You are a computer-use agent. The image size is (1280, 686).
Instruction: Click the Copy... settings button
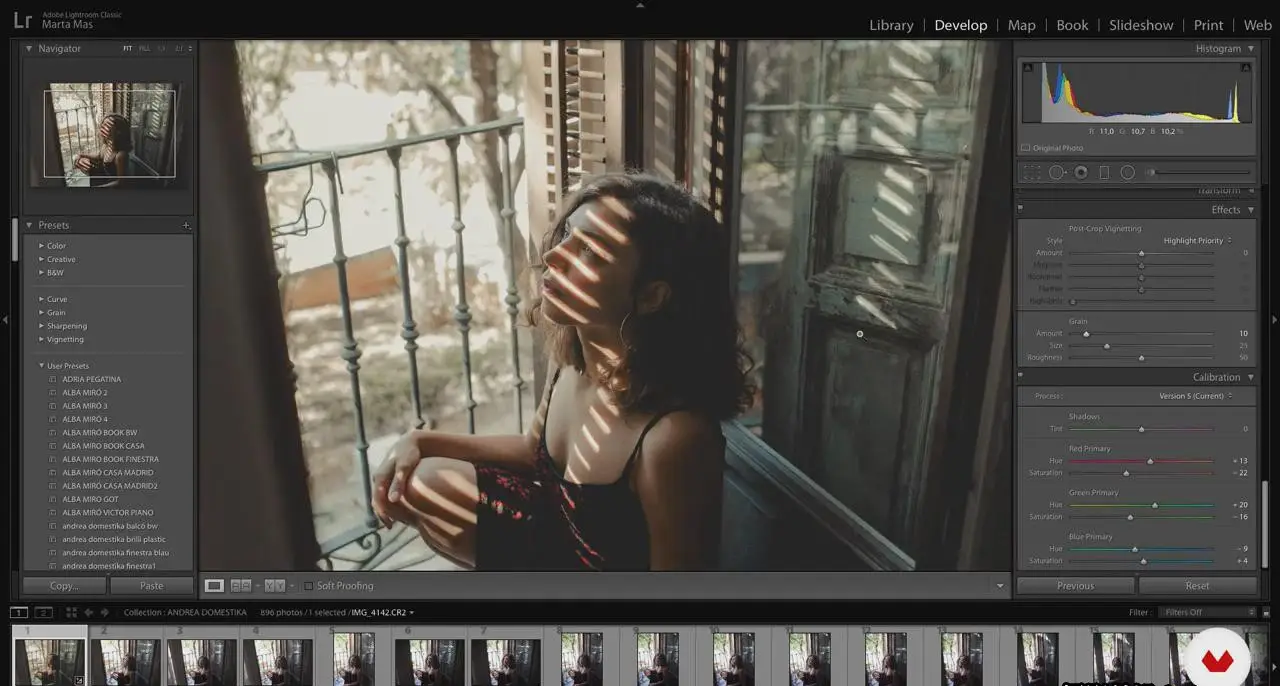tap(64, 586)
